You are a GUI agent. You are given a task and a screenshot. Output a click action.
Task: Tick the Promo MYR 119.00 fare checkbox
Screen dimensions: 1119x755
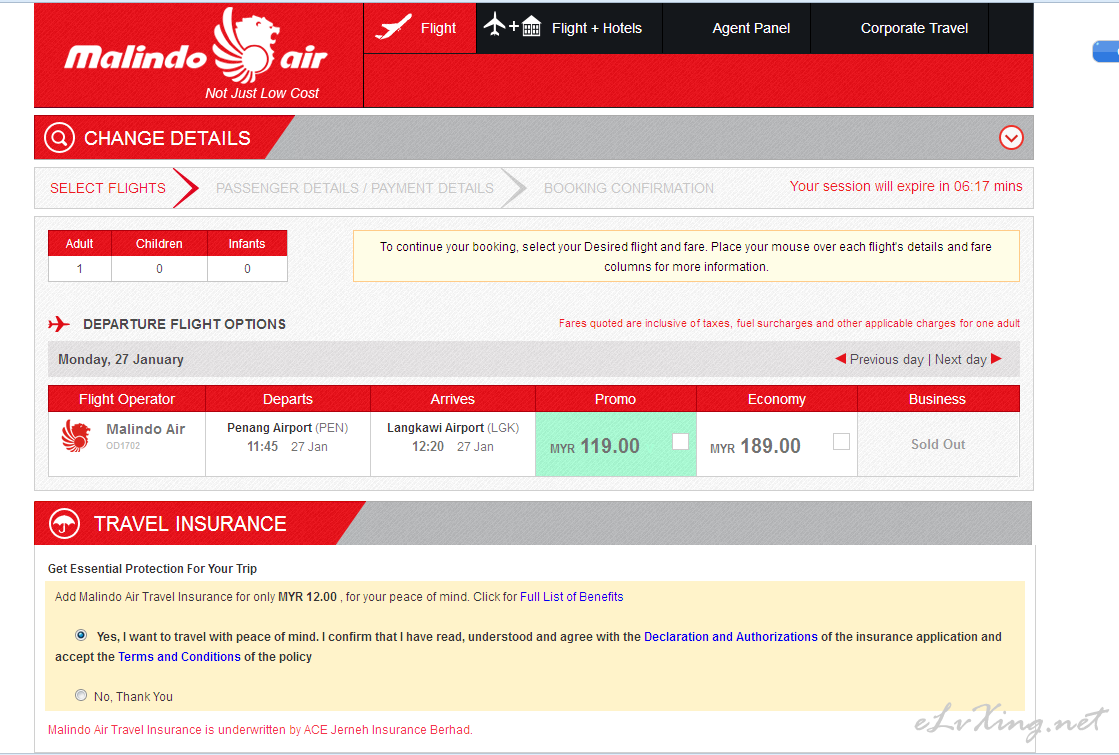coord(680,442)
